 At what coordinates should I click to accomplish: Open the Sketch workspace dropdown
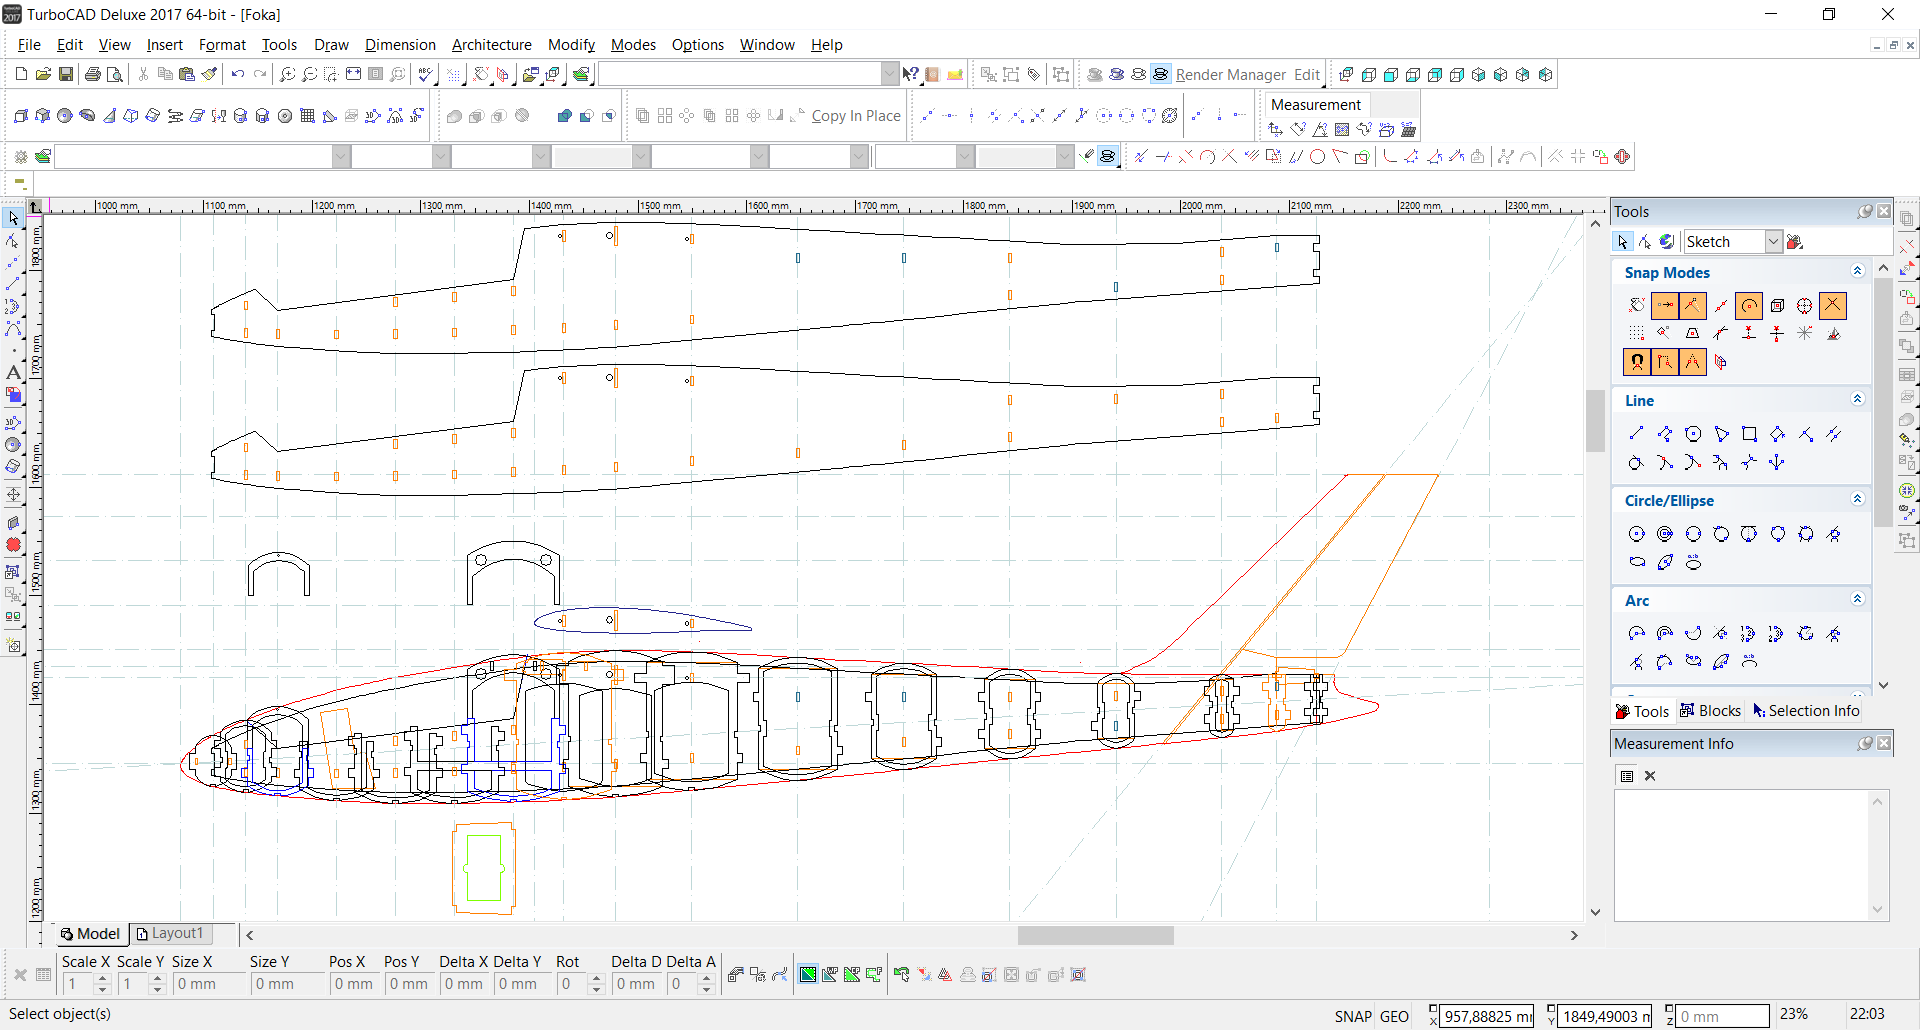click(x=1773, y=242)
